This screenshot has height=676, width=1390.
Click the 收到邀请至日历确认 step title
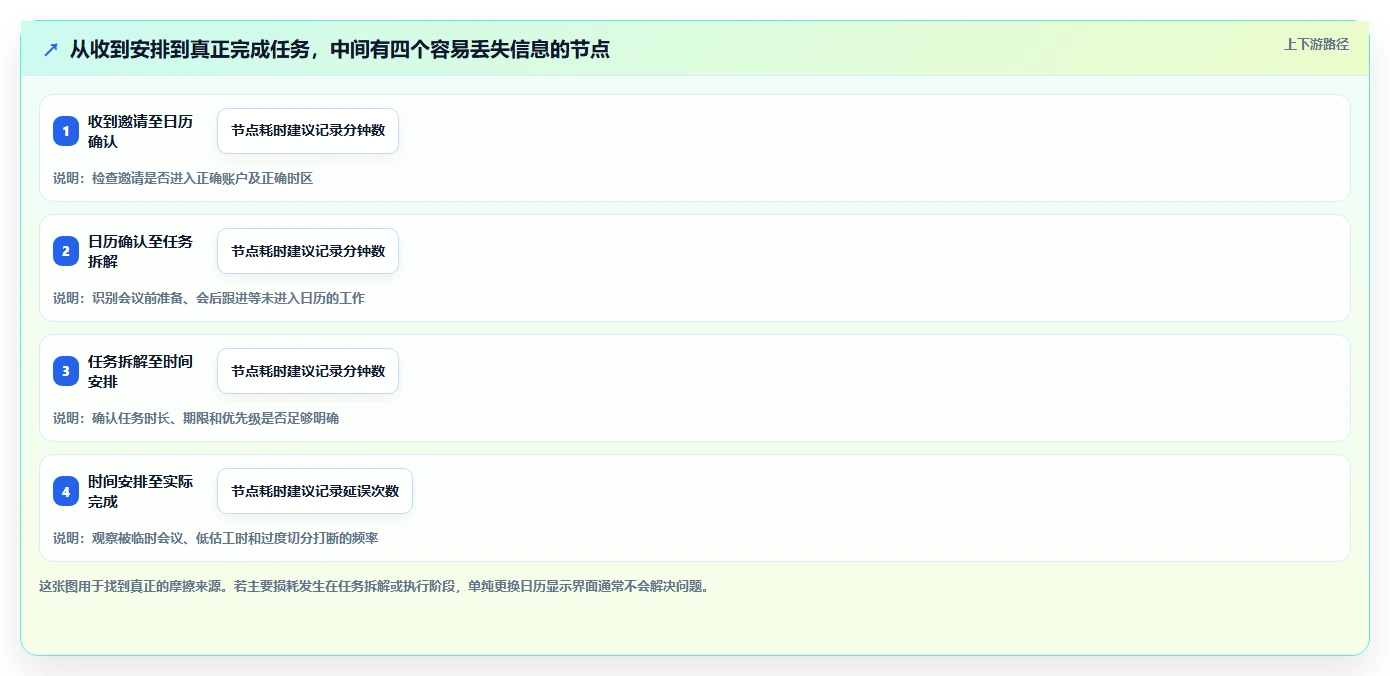pyautogui.click(x=140, y=131)
